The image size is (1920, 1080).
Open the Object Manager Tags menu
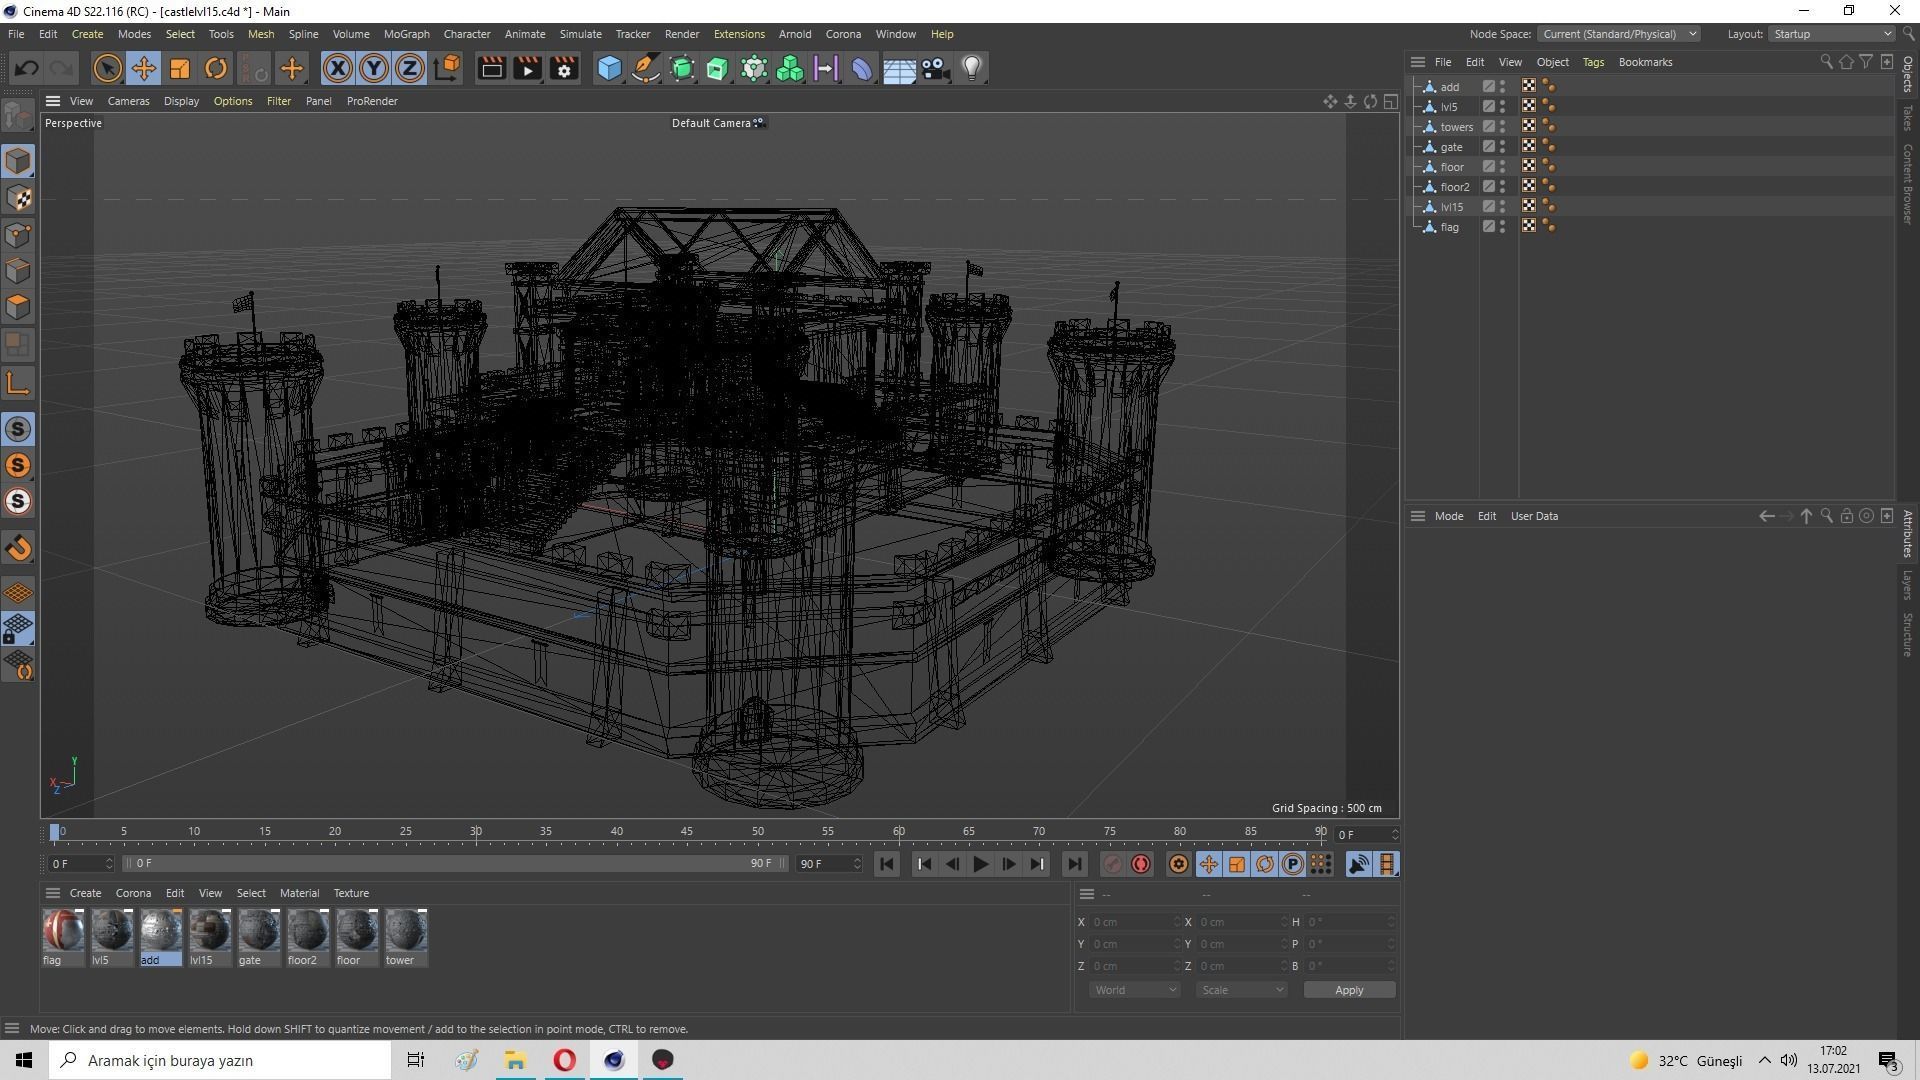1593,62
